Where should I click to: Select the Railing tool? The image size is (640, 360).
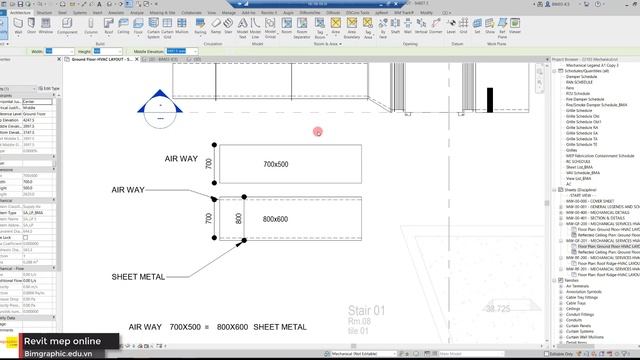tap(200, 27)
